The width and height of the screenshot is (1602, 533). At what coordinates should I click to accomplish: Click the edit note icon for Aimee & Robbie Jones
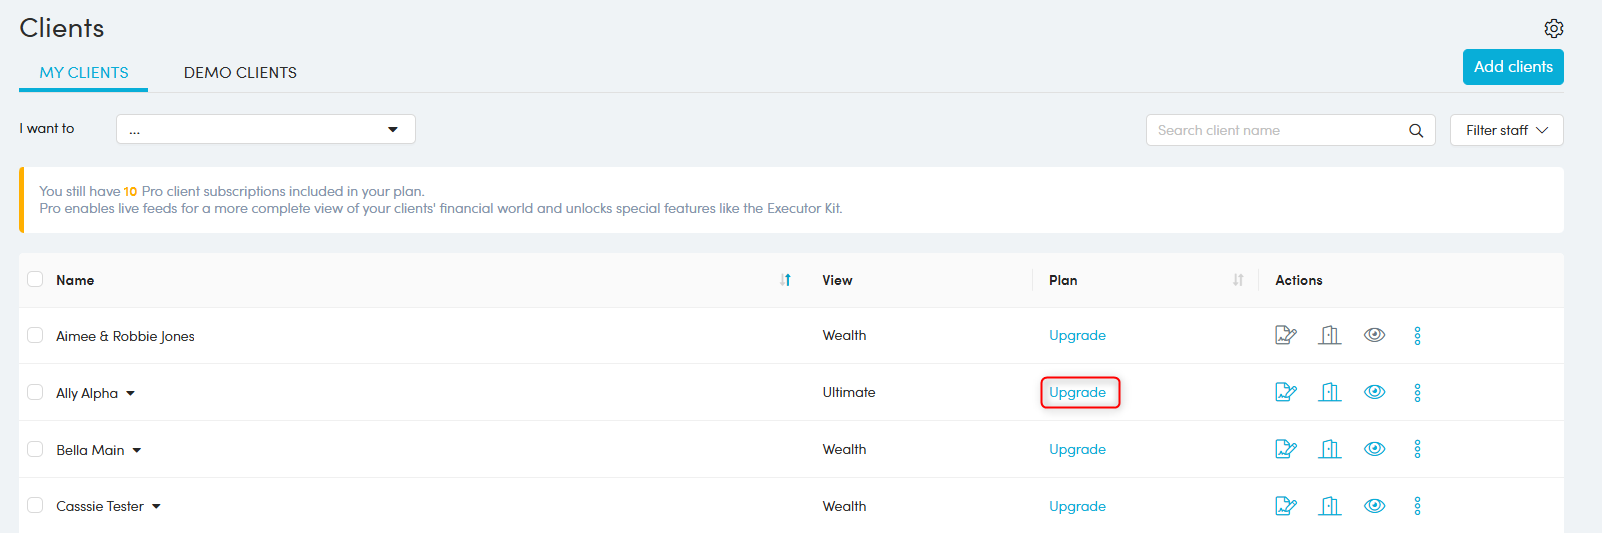coord(1285,335)
